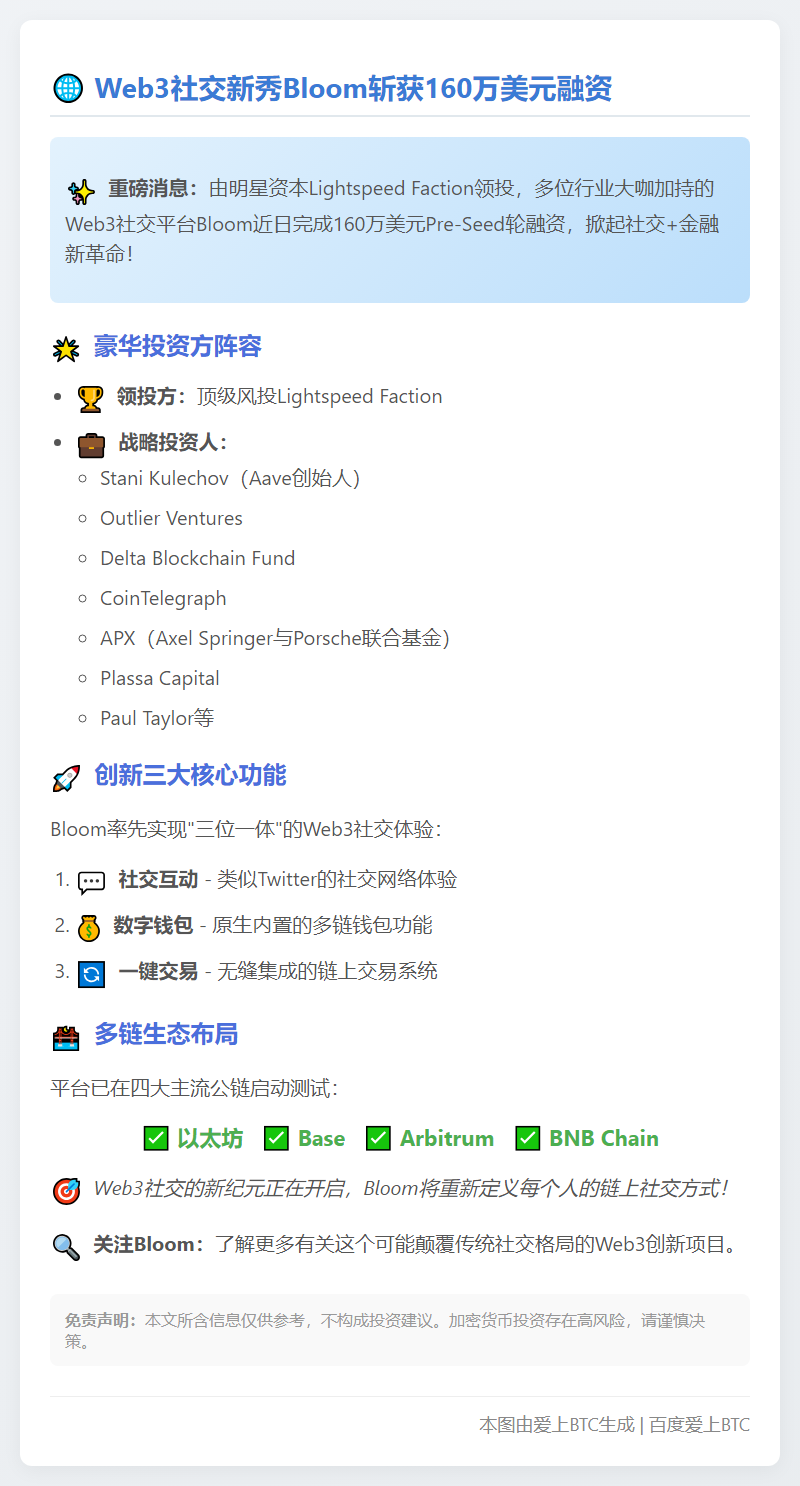The image size is (800, 1486).
Task: Click the target icon before the italic slogan
Action: [66, 1191]
